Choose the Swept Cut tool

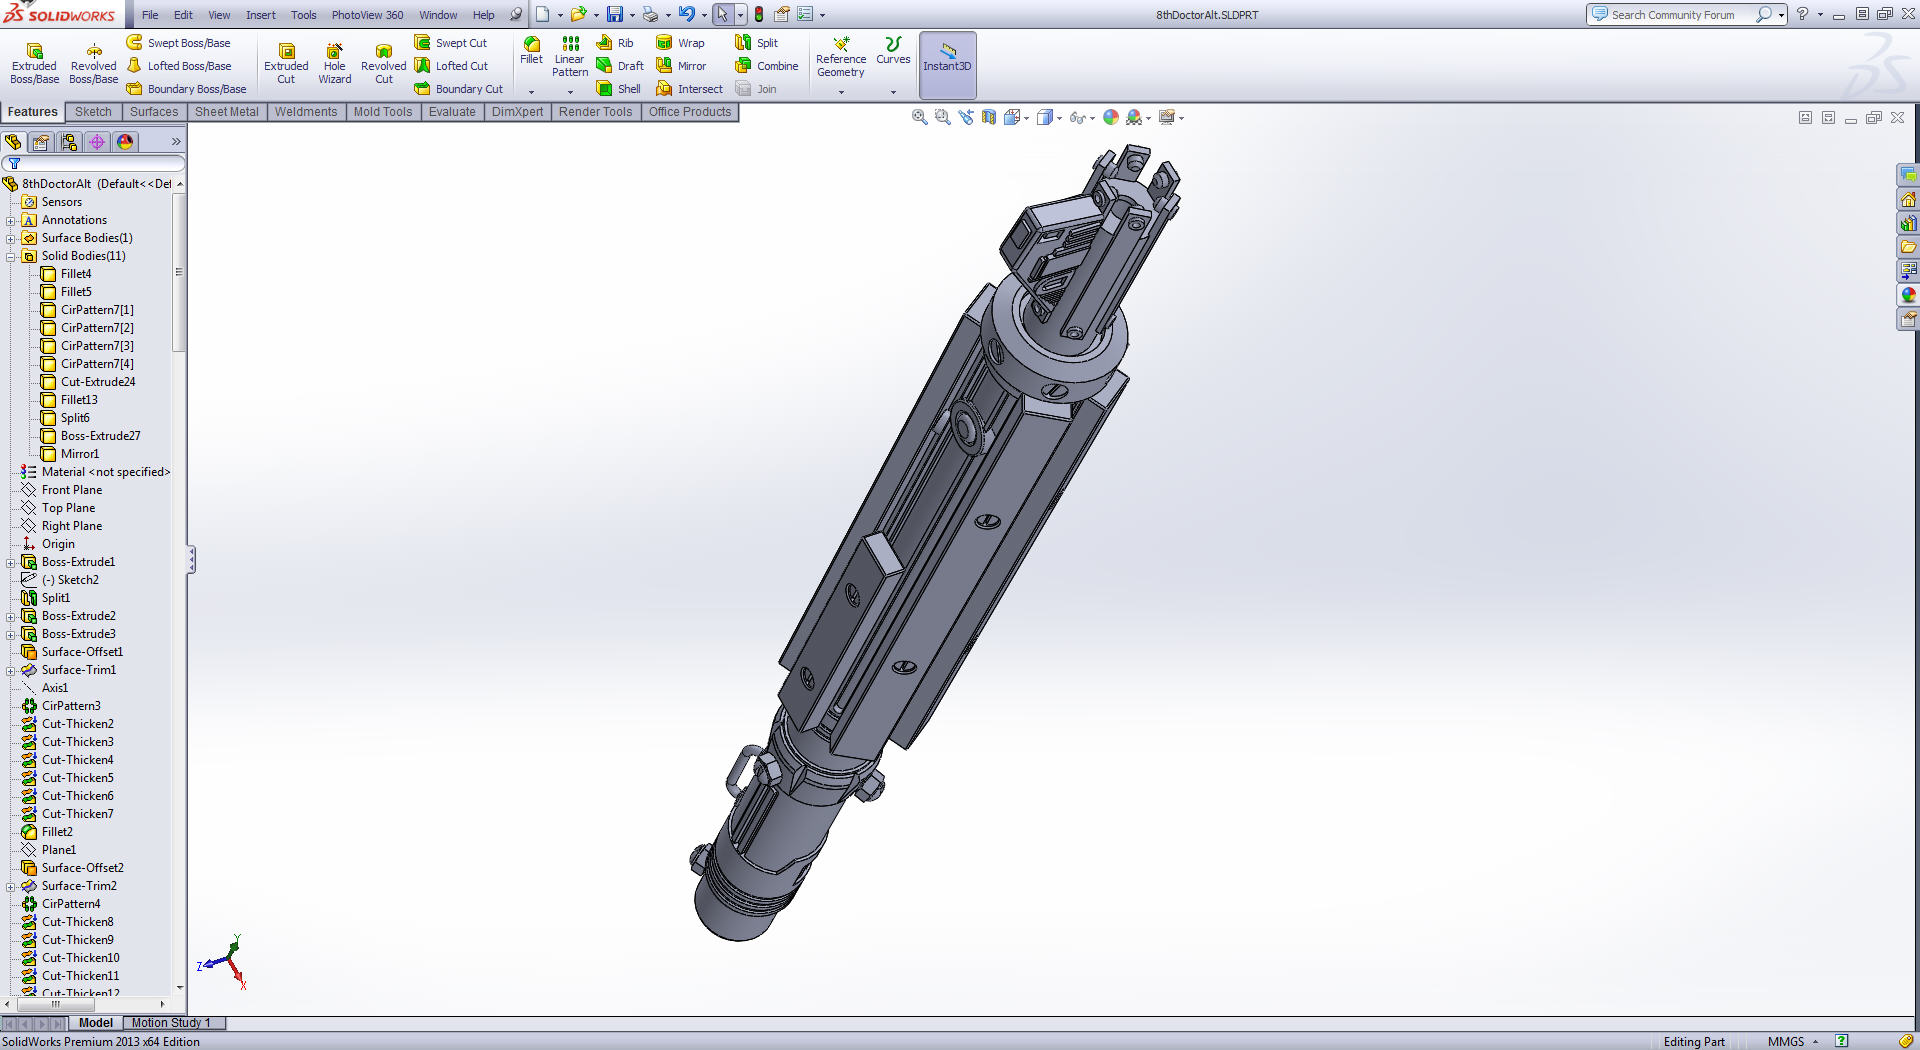click(x=451, y=43)
